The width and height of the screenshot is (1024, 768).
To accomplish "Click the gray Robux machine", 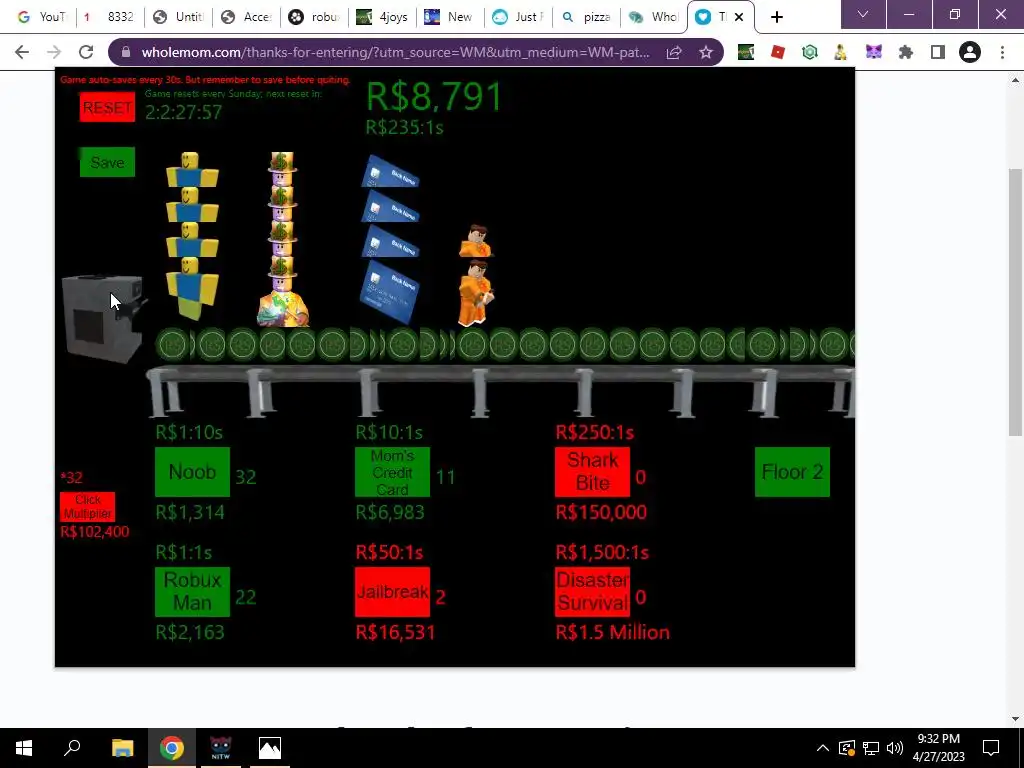I will coord(103,318).
